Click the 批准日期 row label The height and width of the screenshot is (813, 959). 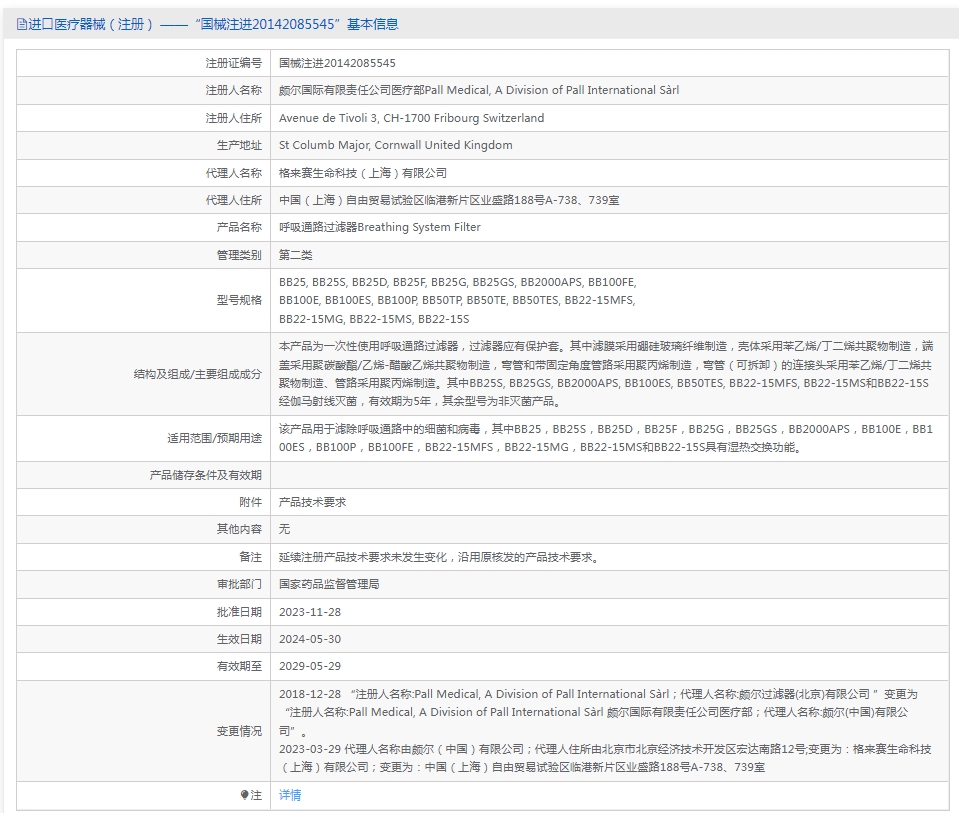239,612
